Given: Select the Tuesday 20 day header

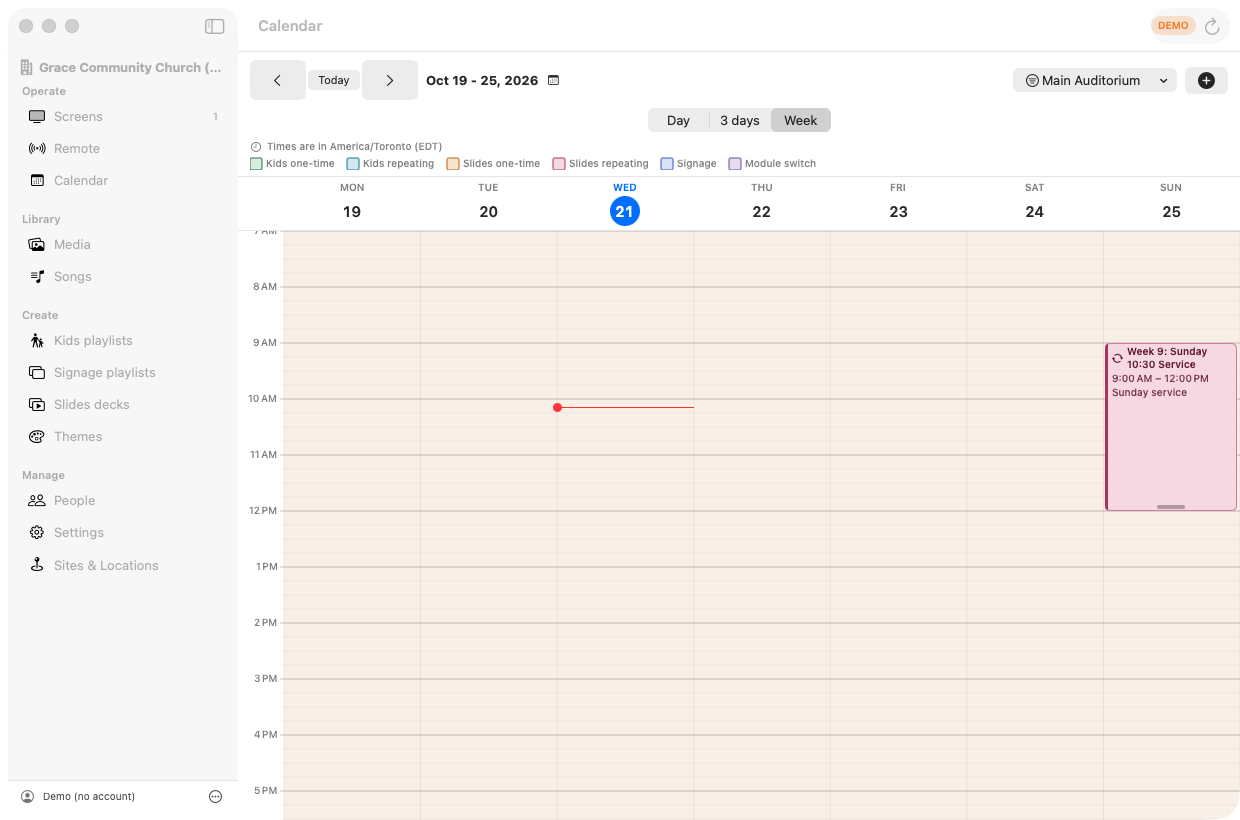Looking at the screenshot, I should click(x=488, y=202).
